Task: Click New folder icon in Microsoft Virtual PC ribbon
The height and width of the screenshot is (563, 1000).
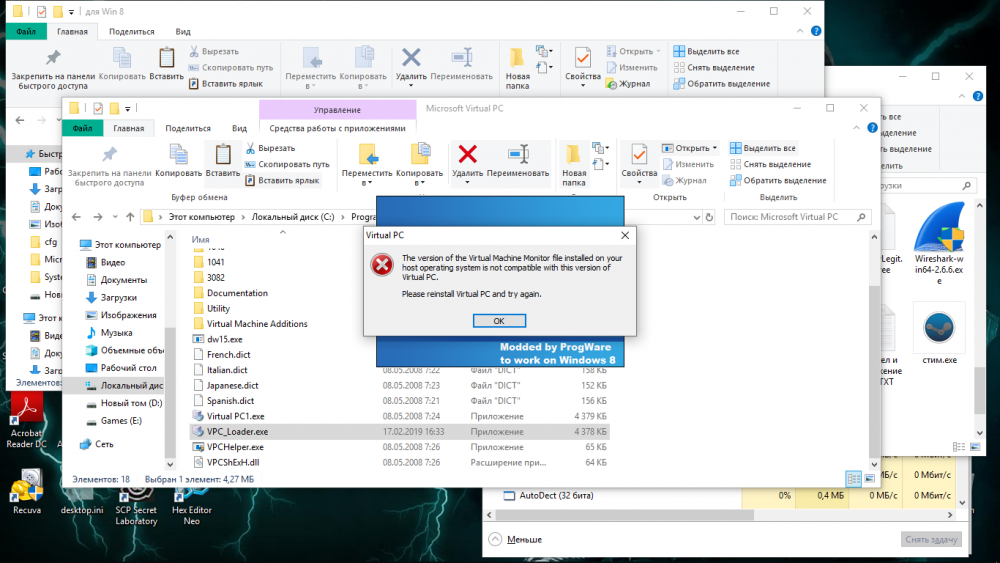Action: pos(573,154)
